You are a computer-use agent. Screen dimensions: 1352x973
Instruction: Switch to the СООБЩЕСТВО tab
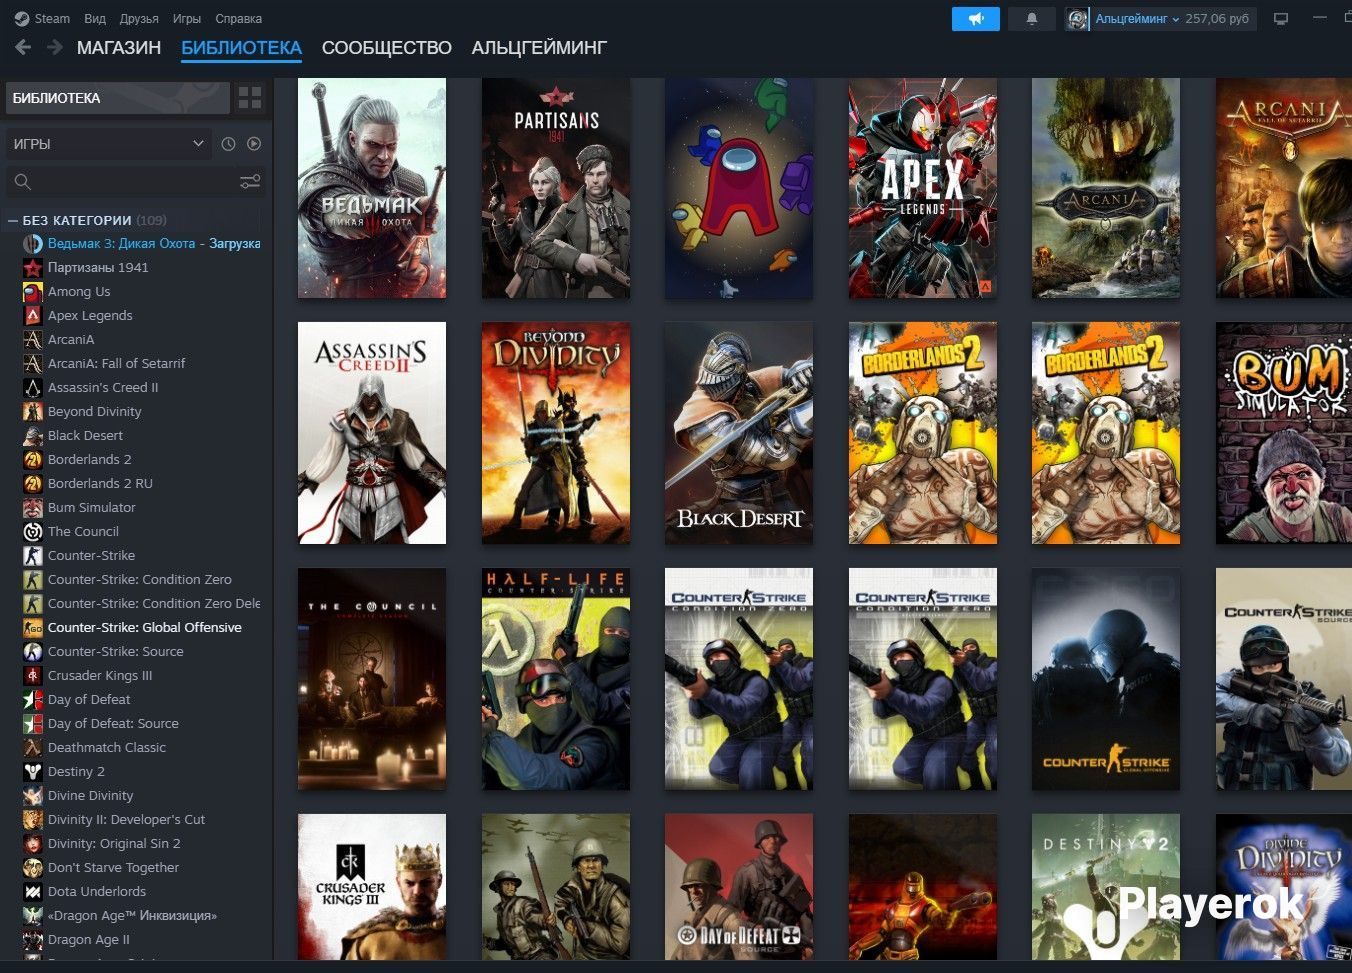coord(387,47)
